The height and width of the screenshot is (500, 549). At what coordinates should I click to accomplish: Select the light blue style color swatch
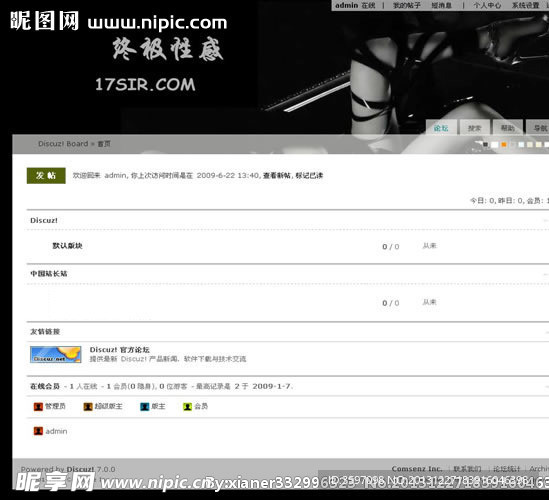coord(521,145)
